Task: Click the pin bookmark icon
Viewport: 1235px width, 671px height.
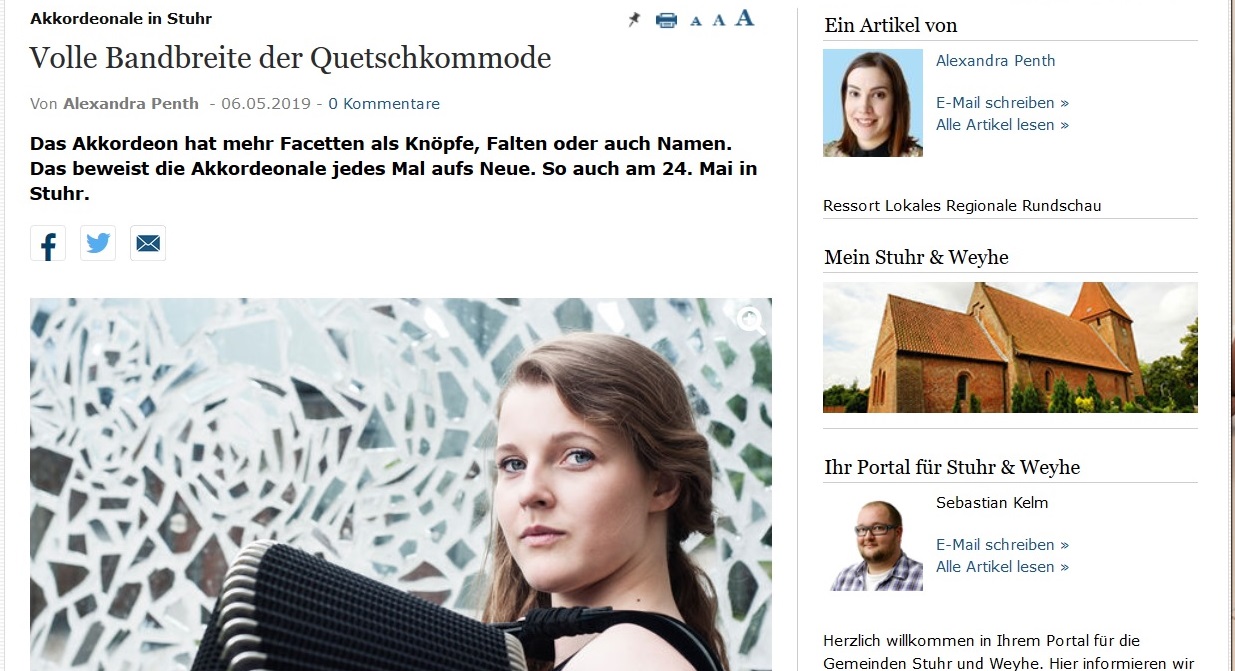Action: (634, 20)
